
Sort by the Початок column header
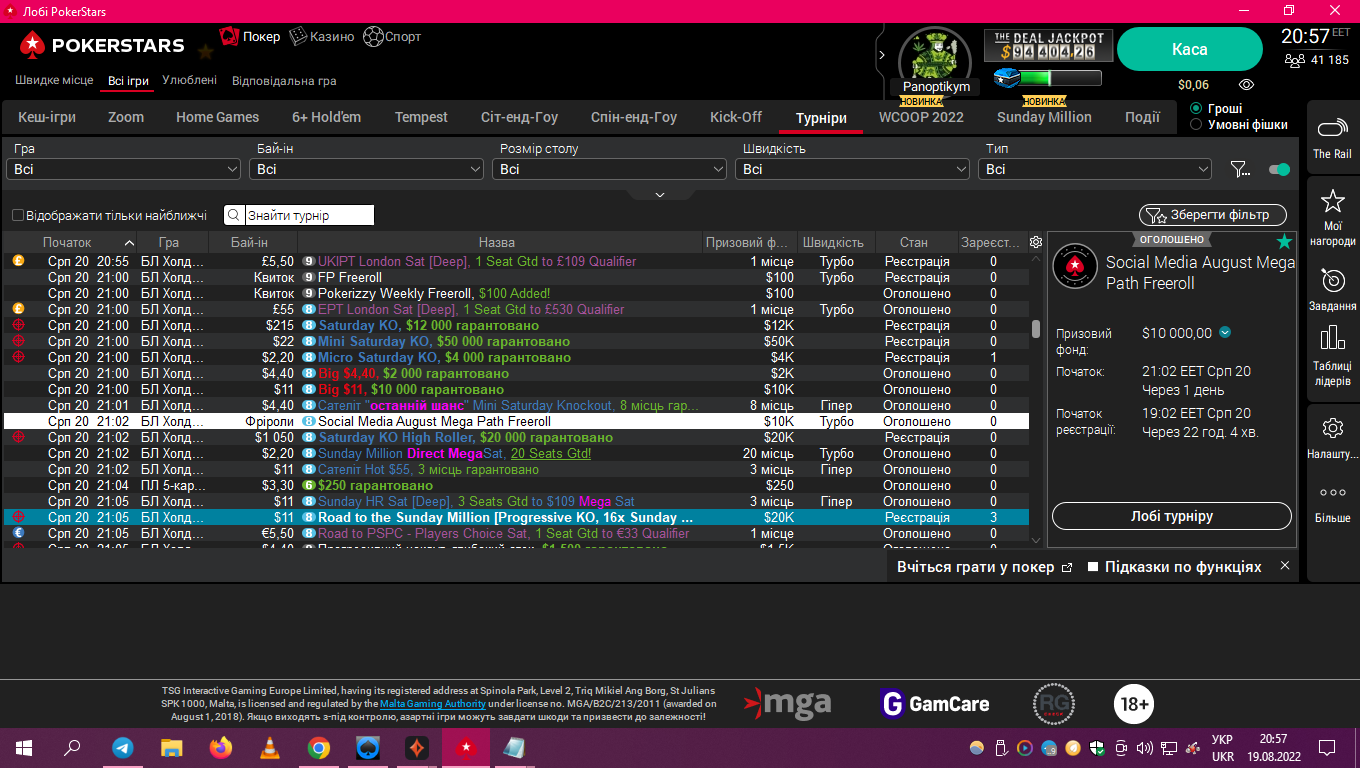(67, 242)
